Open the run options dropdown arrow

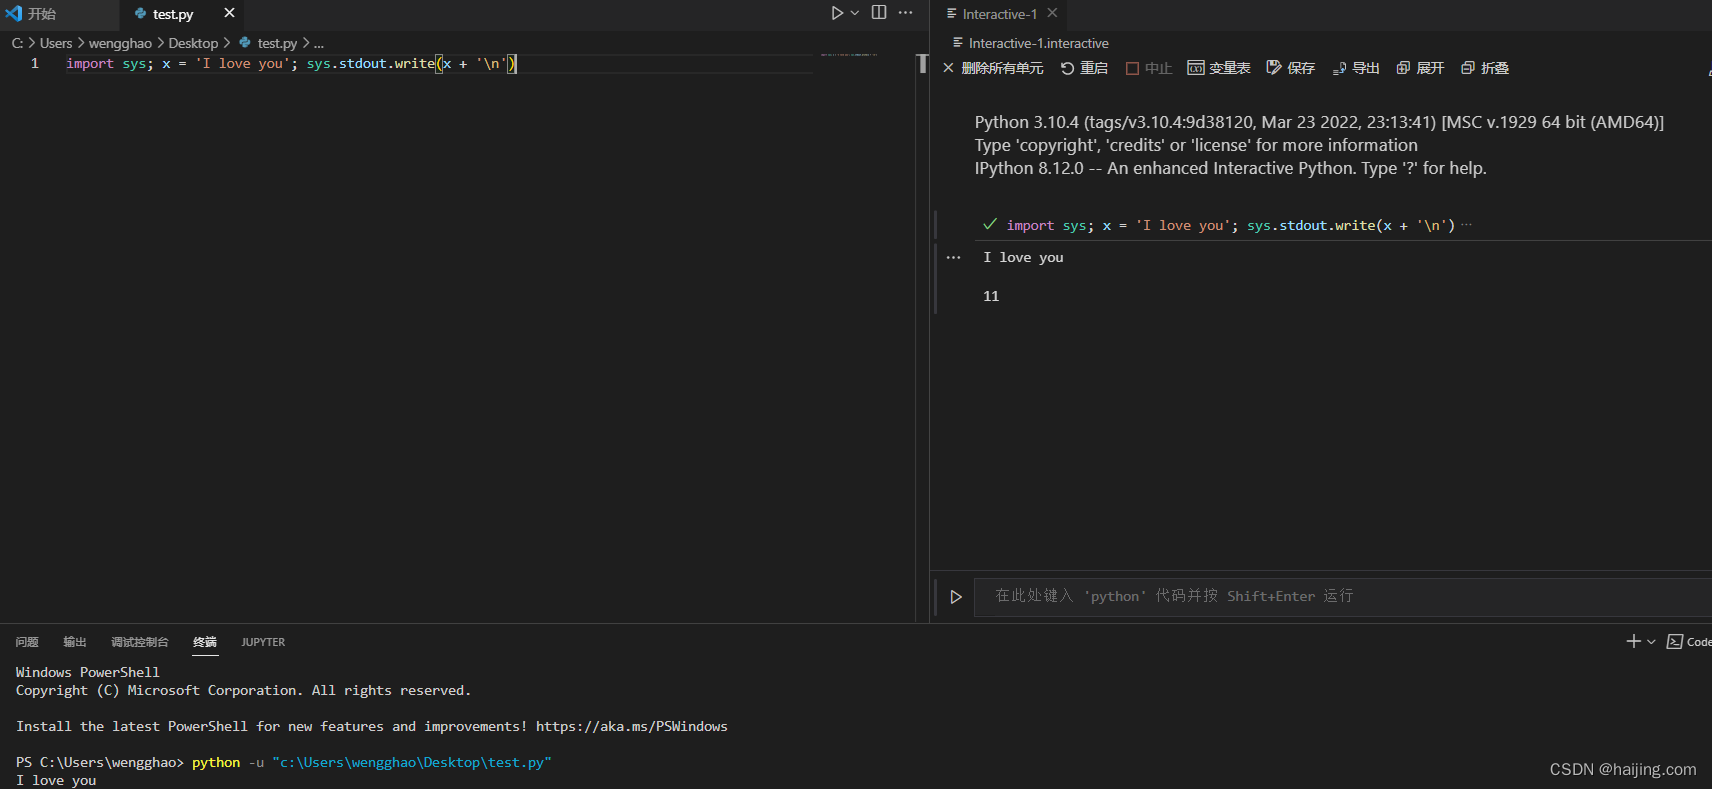pyautogui.click(x=855, y=13)
